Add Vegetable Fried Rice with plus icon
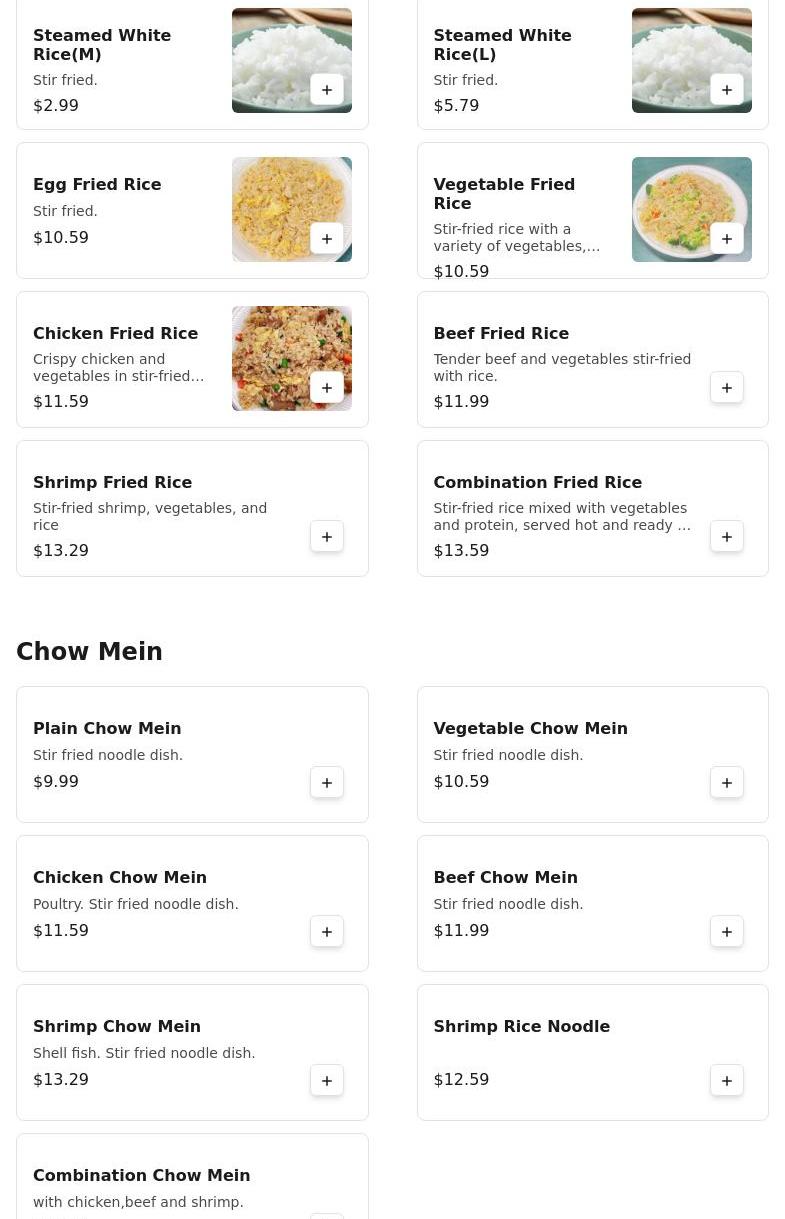The image size is (785, 1219). point(727,239)
